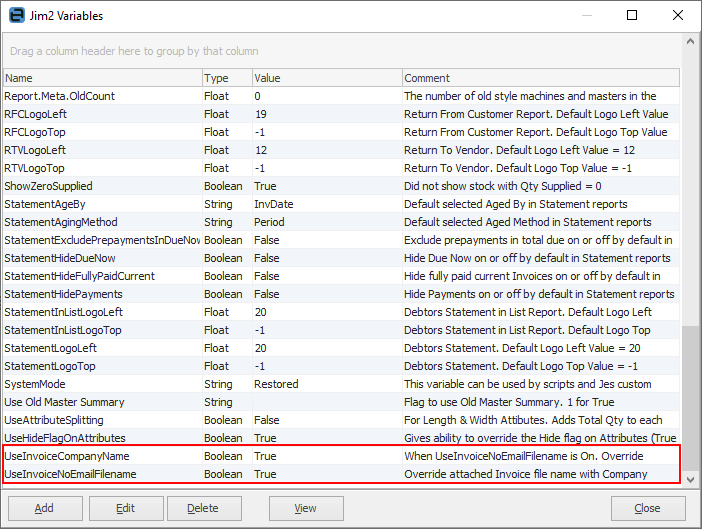The height and width of the screenshot is (529, 702).
Task: Click the Edit button
Action: (125, 508)
